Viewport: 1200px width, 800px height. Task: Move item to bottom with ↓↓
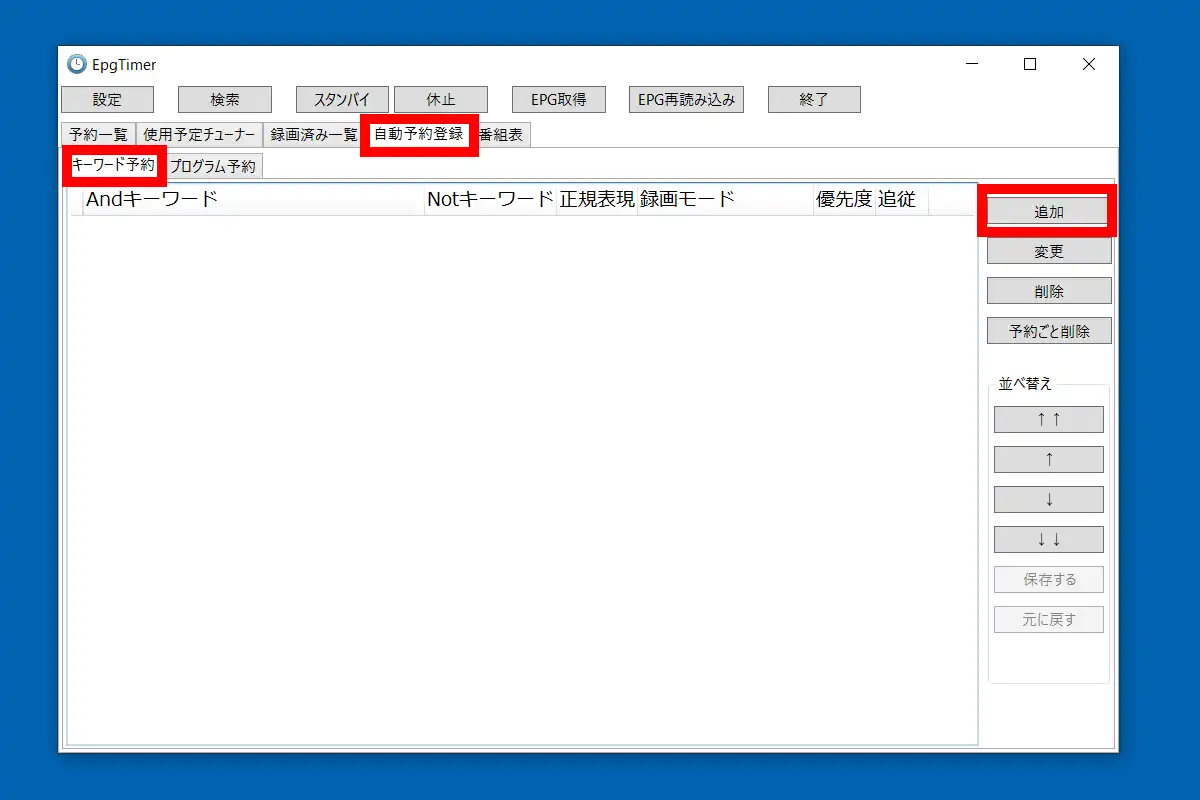(x=1049, y=540)
